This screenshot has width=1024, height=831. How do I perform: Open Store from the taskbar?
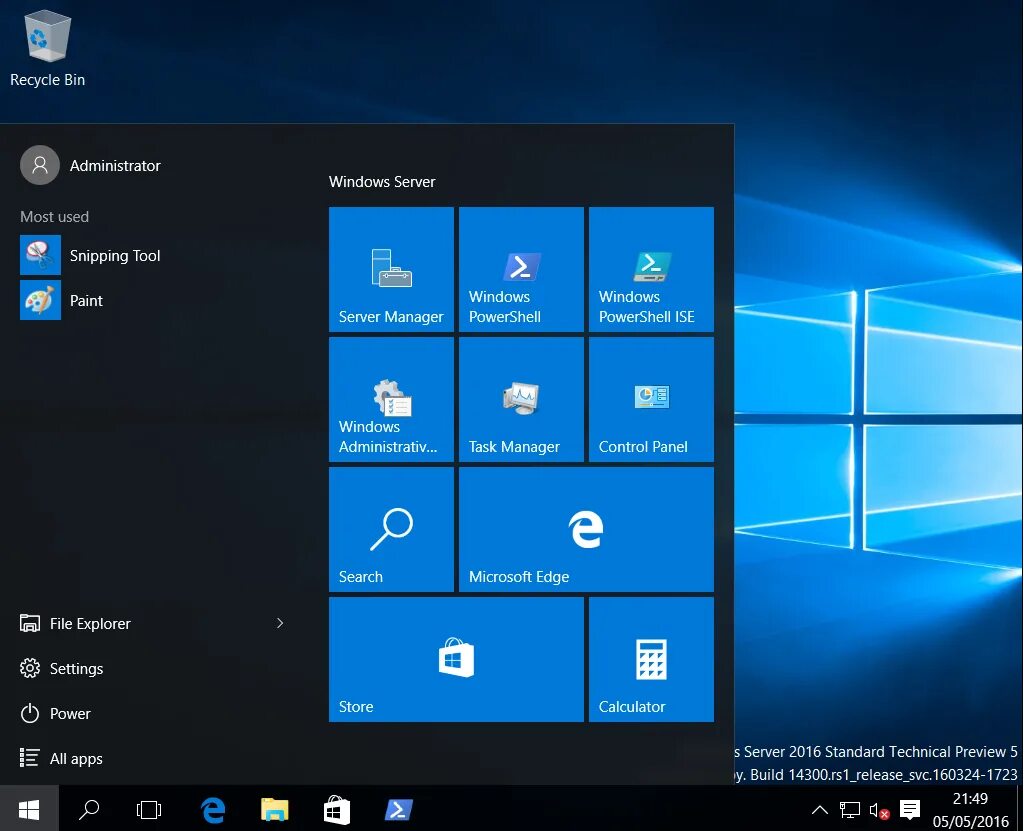(x=337, y=810)
